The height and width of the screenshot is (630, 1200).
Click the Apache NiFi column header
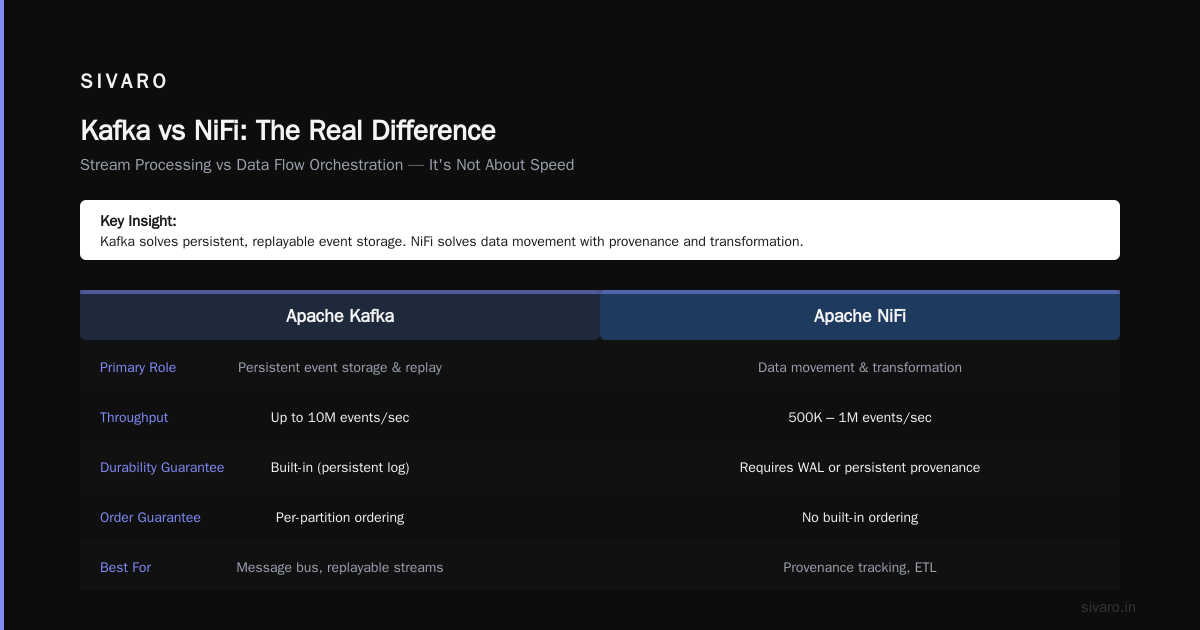pyautogui.click(x=860, y=316)
